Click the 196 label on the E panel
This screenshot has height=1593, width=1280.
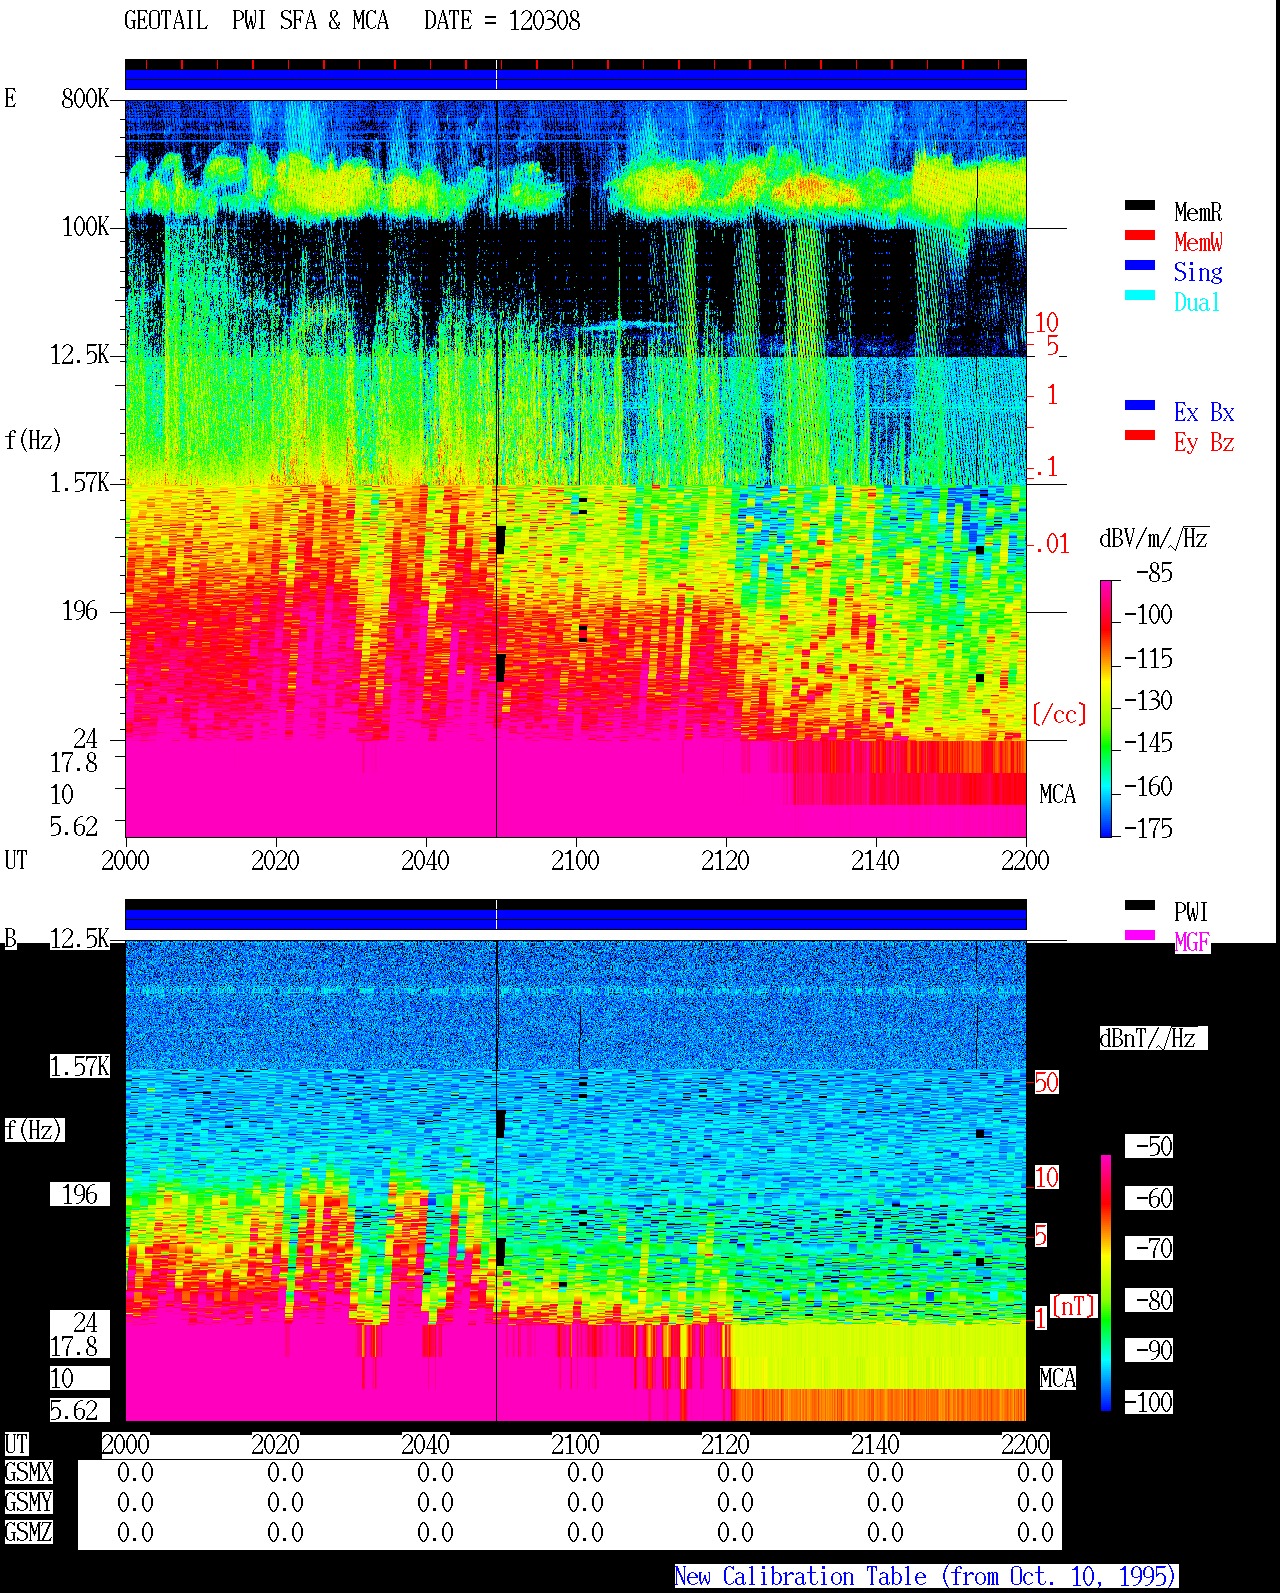pos(80,610)
